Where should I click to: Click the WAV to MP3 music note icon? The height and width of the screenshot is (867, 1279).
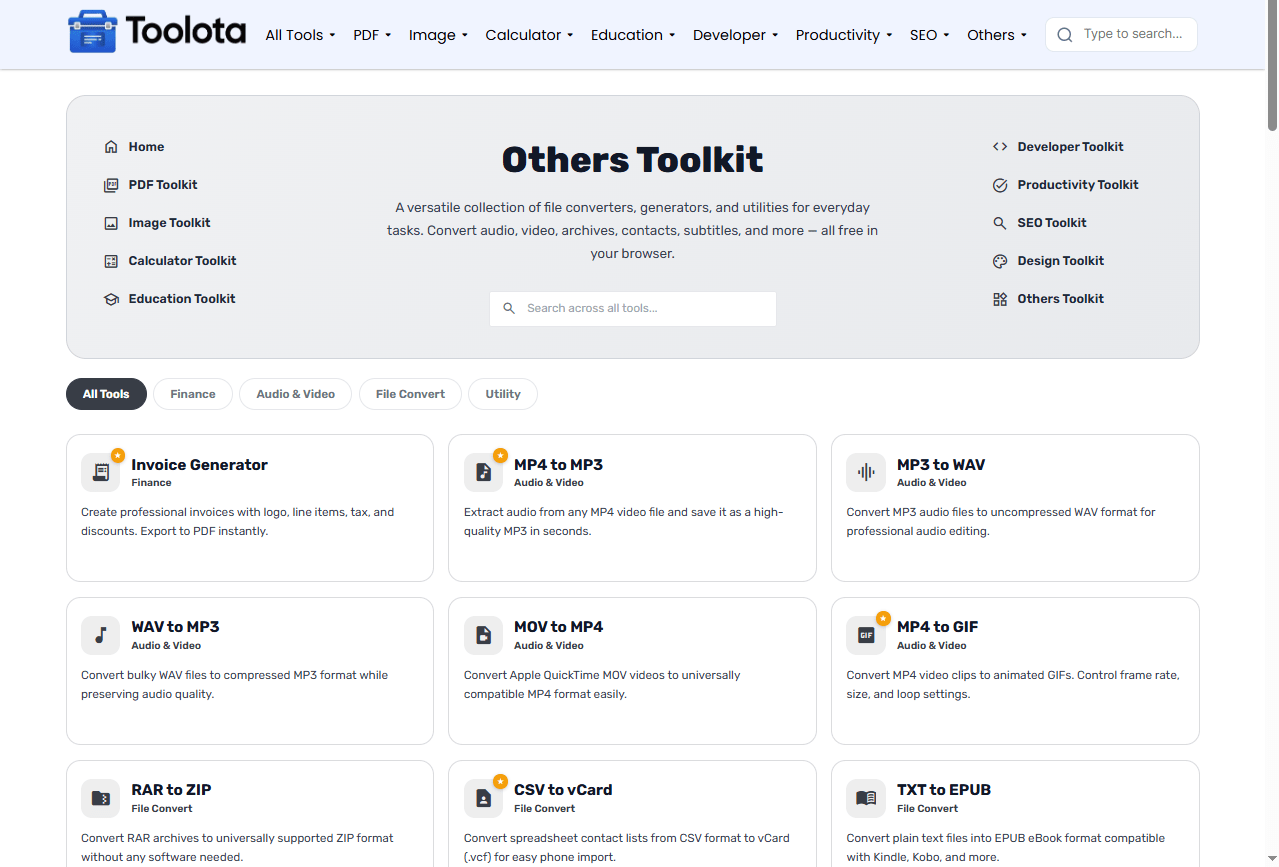click(100, 635)
